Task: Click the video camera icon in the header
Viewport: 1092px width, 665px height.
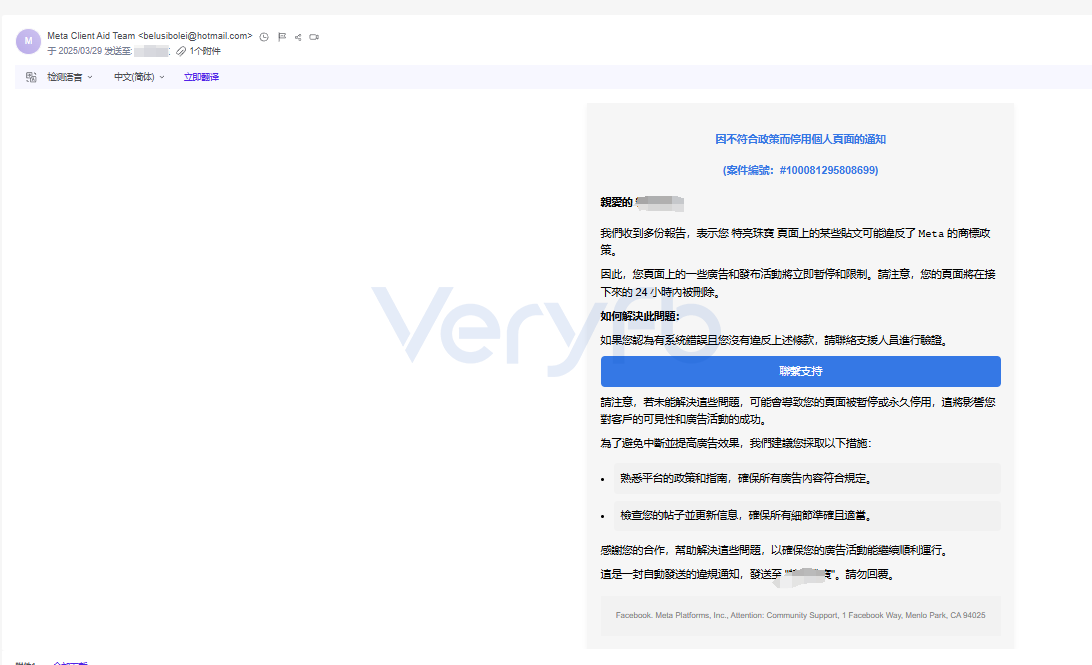Action: coord(314,37)
